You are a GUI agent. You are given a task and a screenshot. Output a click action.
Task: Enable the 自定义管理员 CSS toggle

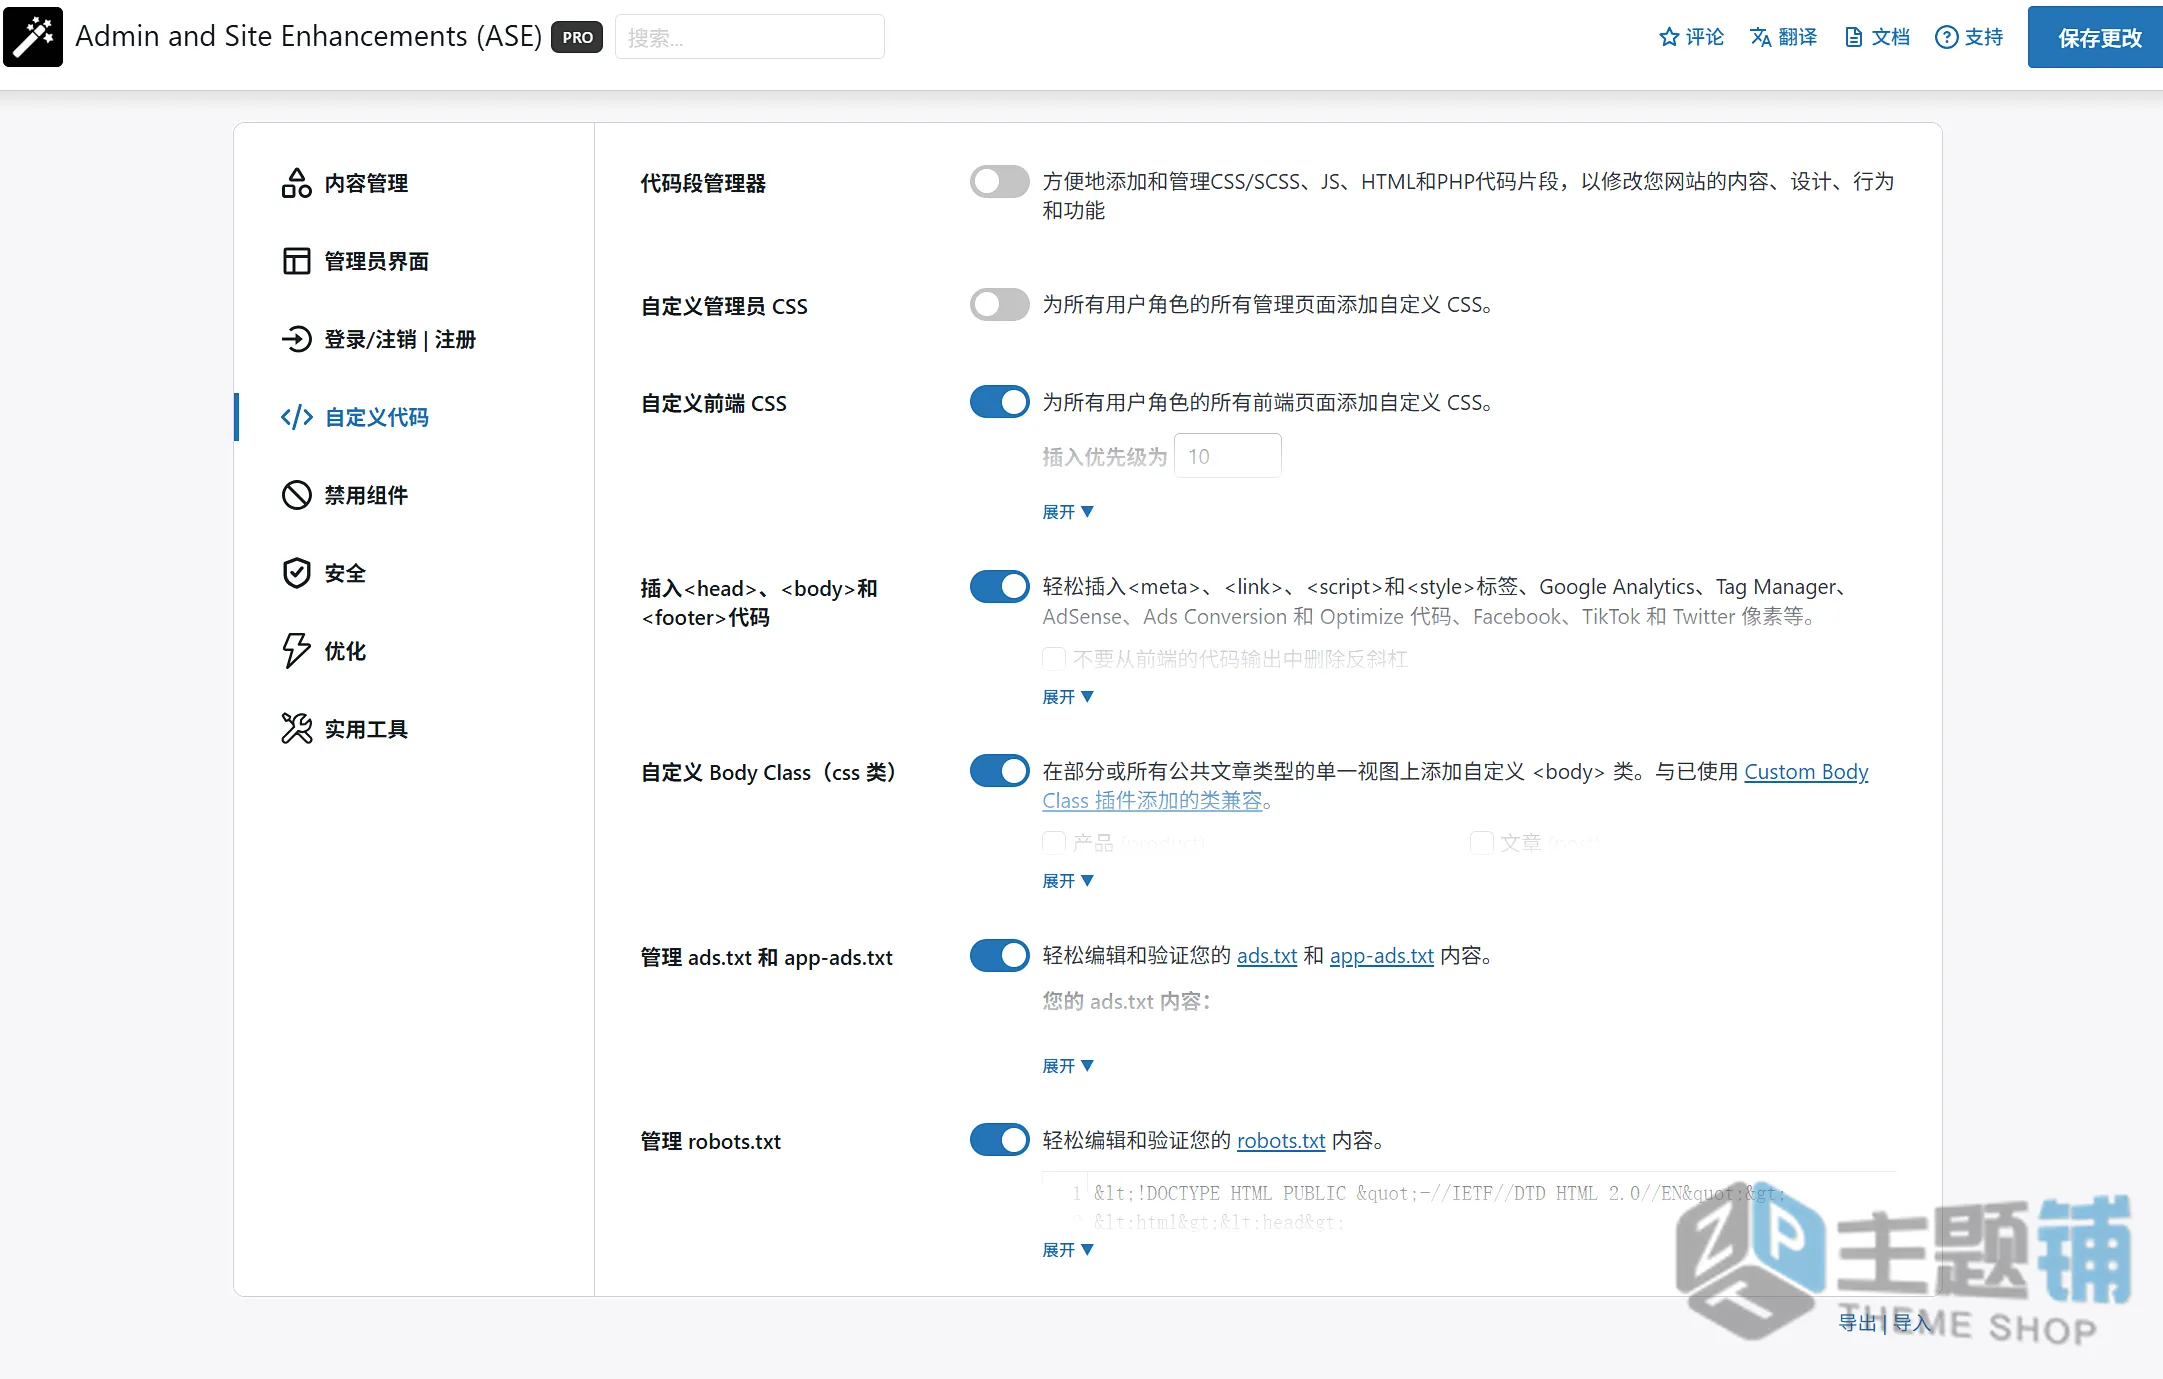(999, 305)
